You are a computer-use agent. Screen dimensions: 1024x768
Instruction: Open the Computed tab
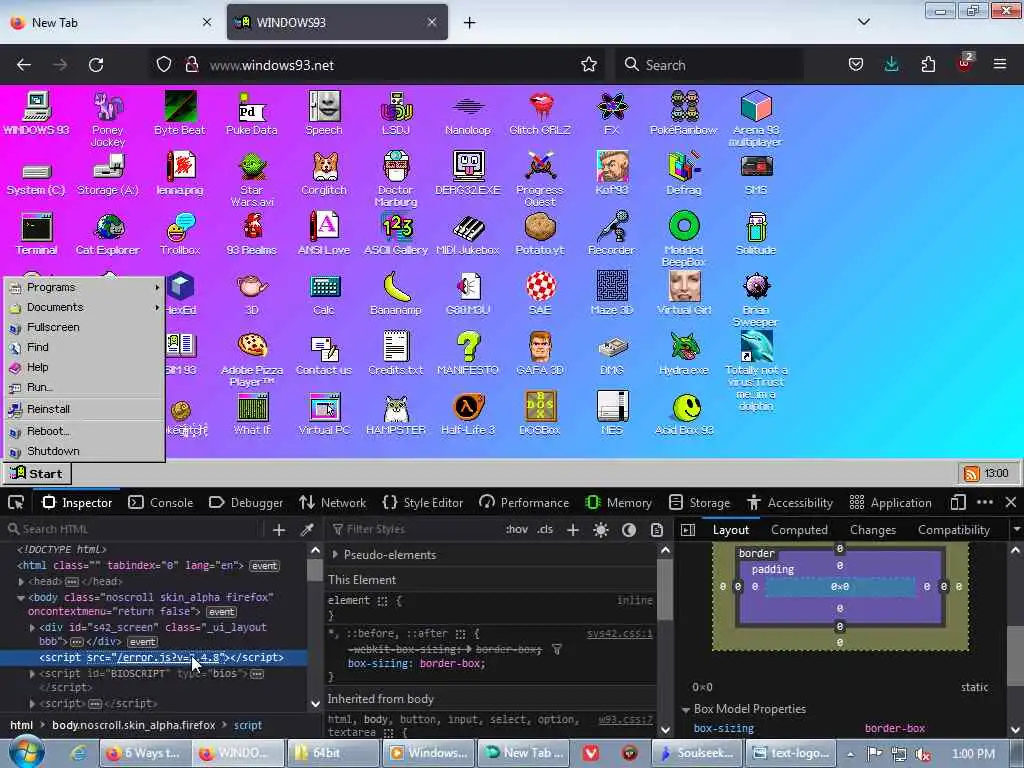point(799,530)
